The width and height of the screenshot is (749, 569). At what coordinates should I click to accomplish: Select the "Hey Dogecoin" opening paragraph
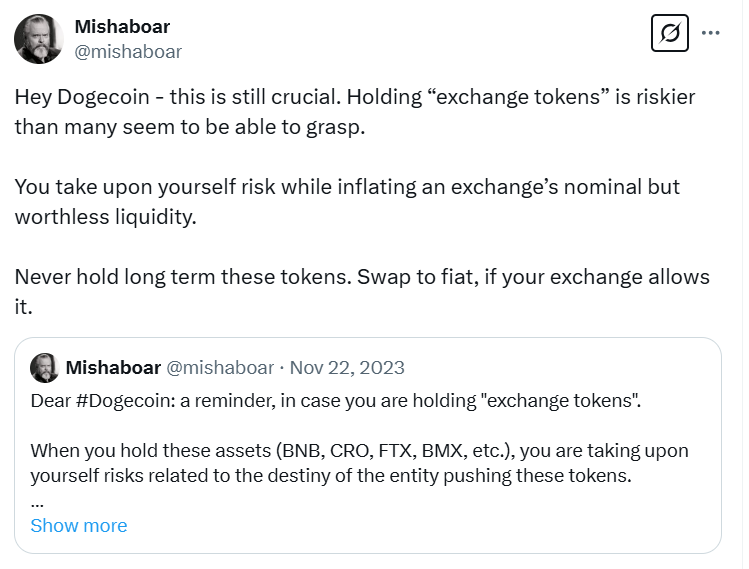355,112
